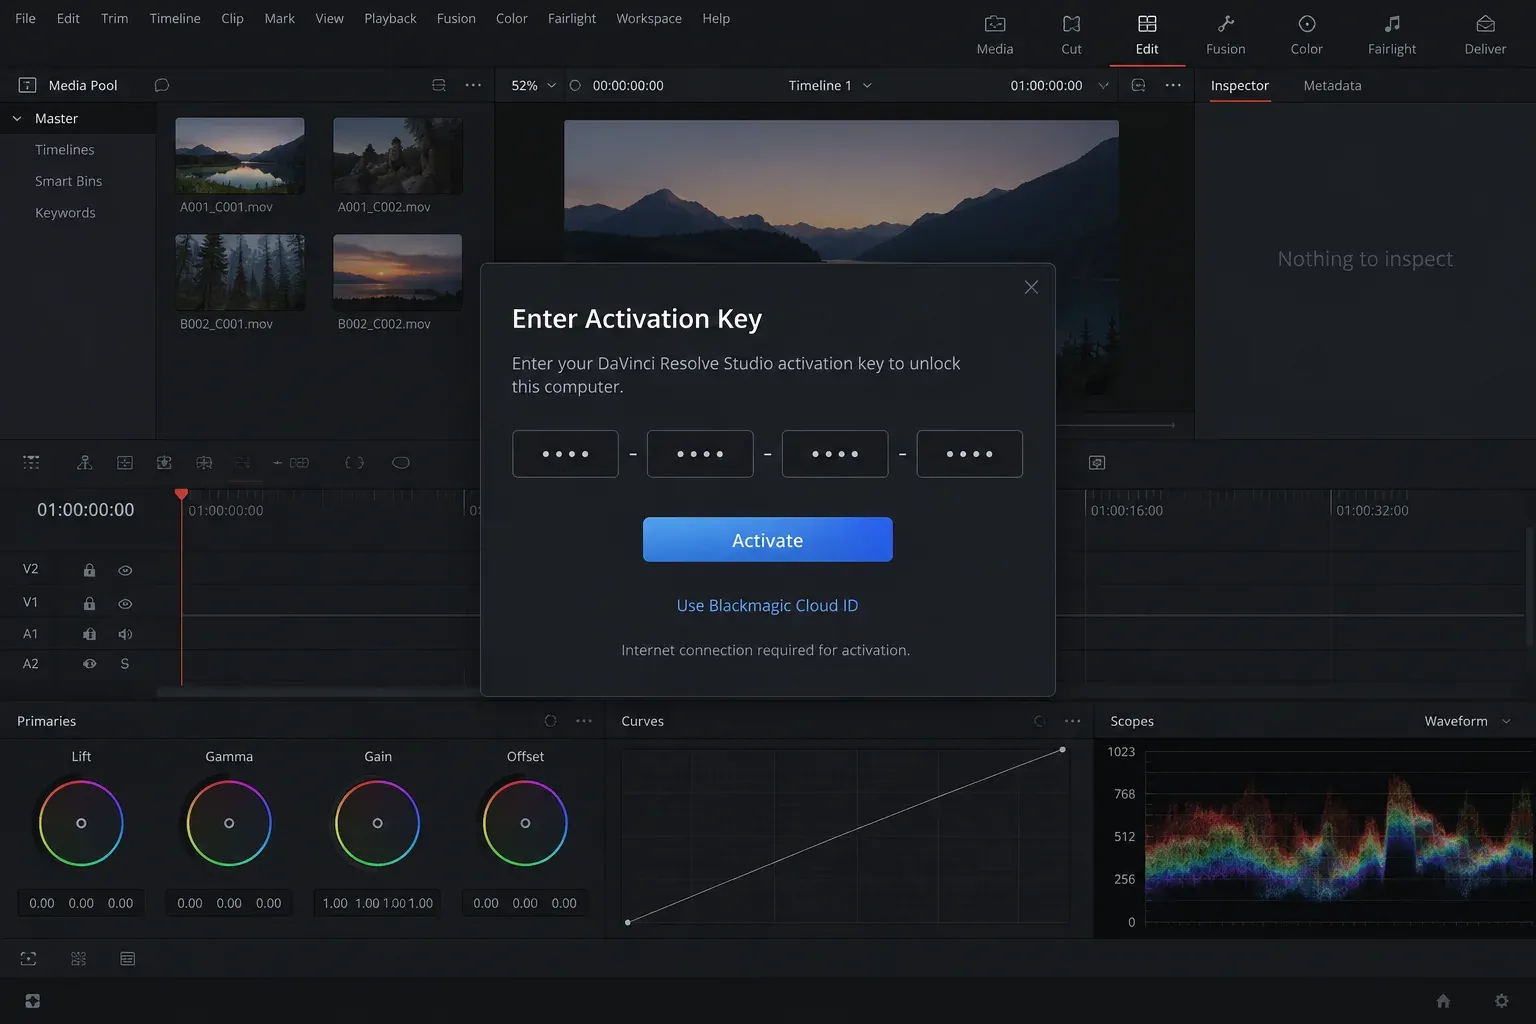Close the Enter Activation Key dialog
Screen dimensions: 1536x1024
pos(1031,287)
